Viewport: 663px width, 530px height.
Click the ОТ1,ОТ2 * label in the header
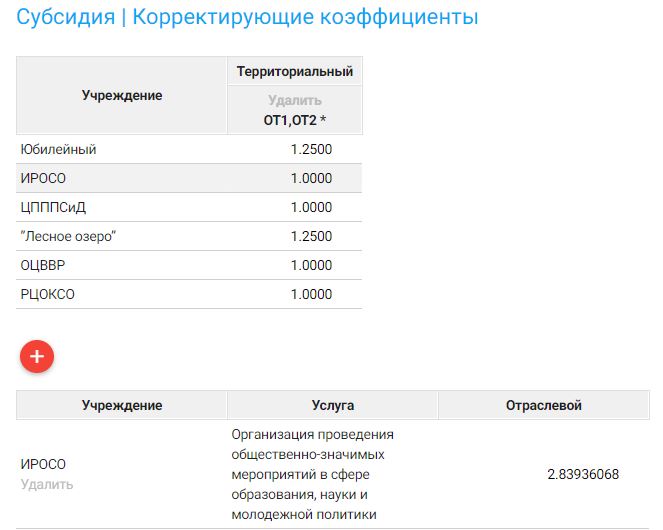(x=294, y=120)
